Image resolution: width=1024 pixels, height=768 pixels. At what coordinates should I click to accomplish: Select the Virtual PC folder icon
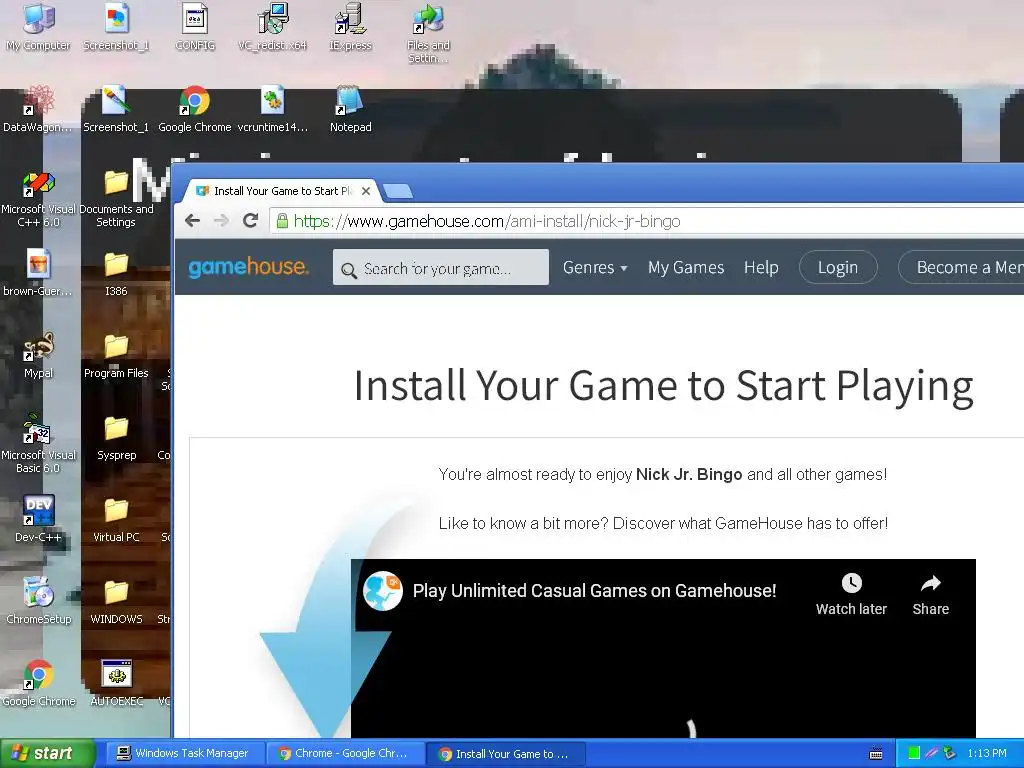(x=116, y=520)
